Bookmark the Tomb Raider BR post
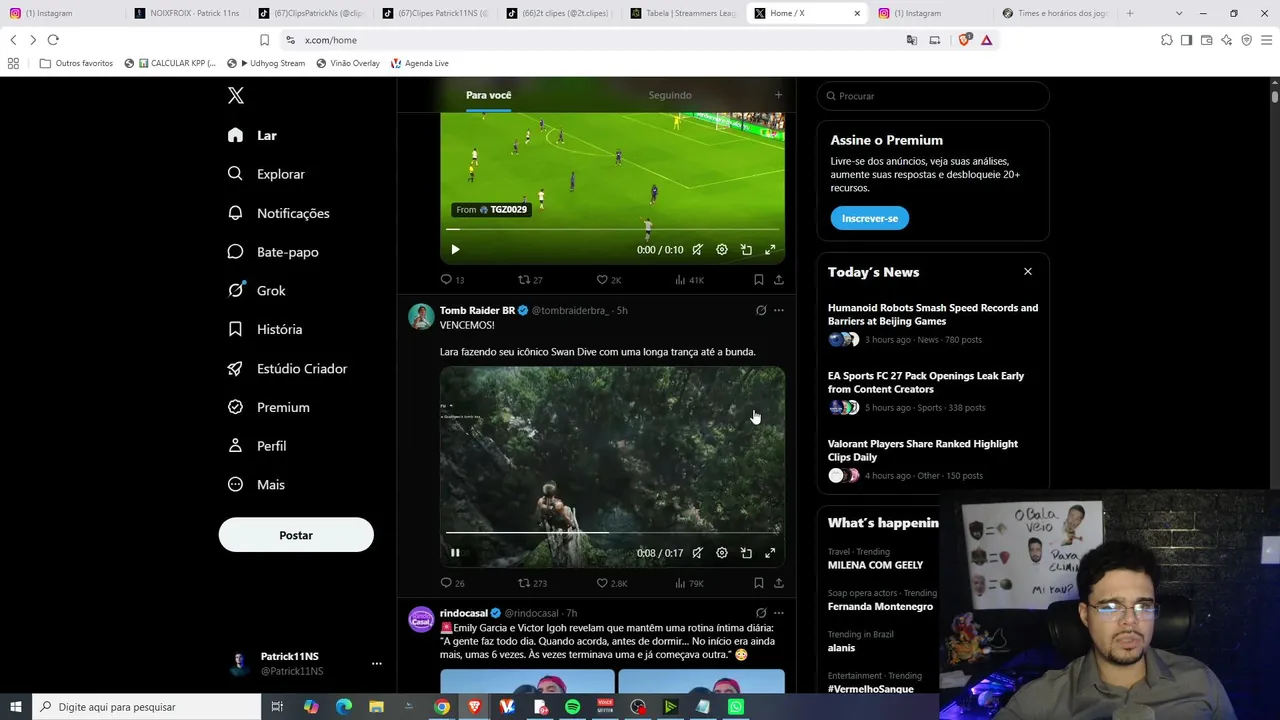 pyautogui.click(x=758, y=583)
